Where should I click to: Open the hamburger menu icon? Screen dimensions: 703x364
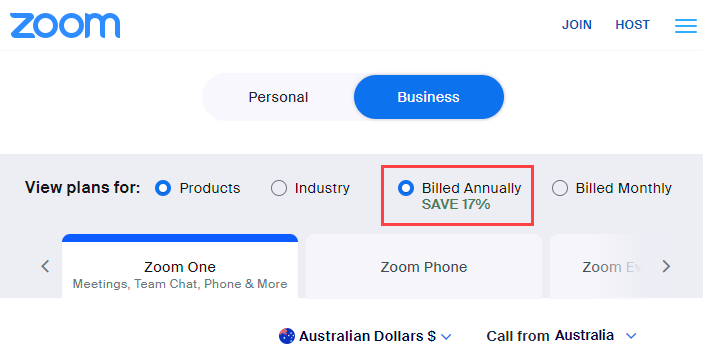coord(686,26)
